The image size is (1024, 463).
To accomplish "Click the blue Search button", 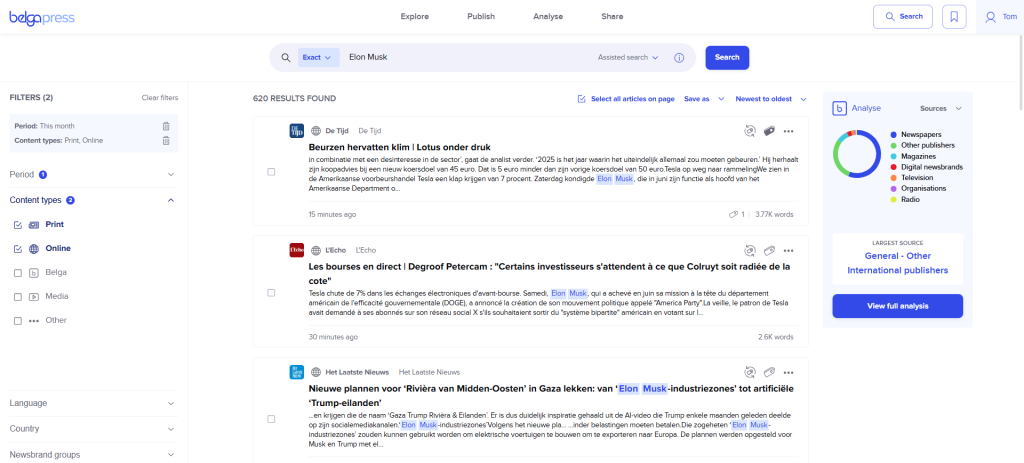I will tap(727, 57).
